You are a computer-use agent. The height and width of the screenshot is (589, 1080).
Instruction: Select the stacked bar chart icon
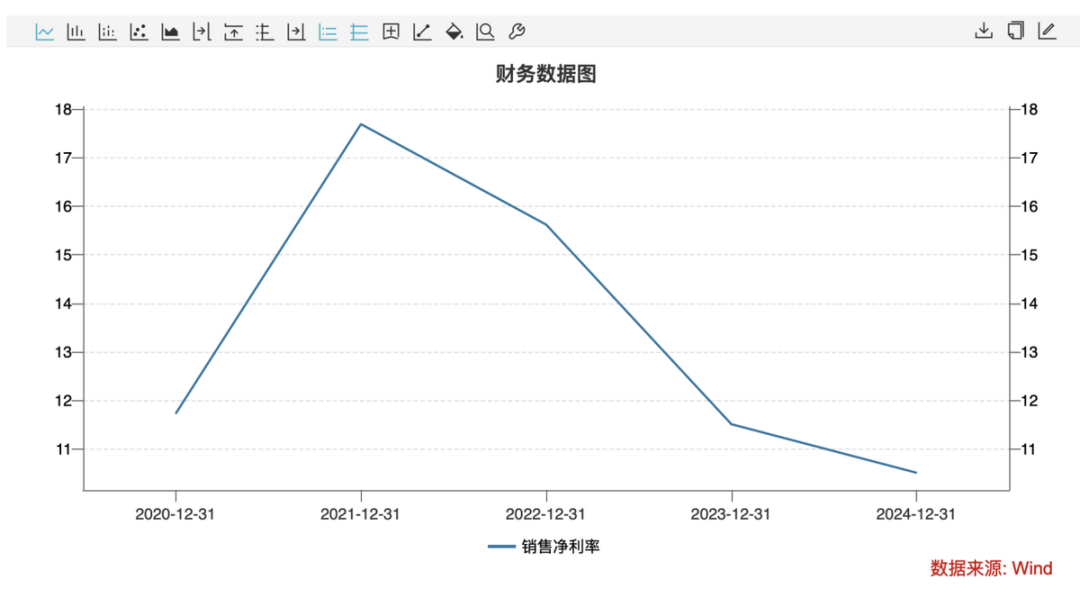tap(107, 31)
